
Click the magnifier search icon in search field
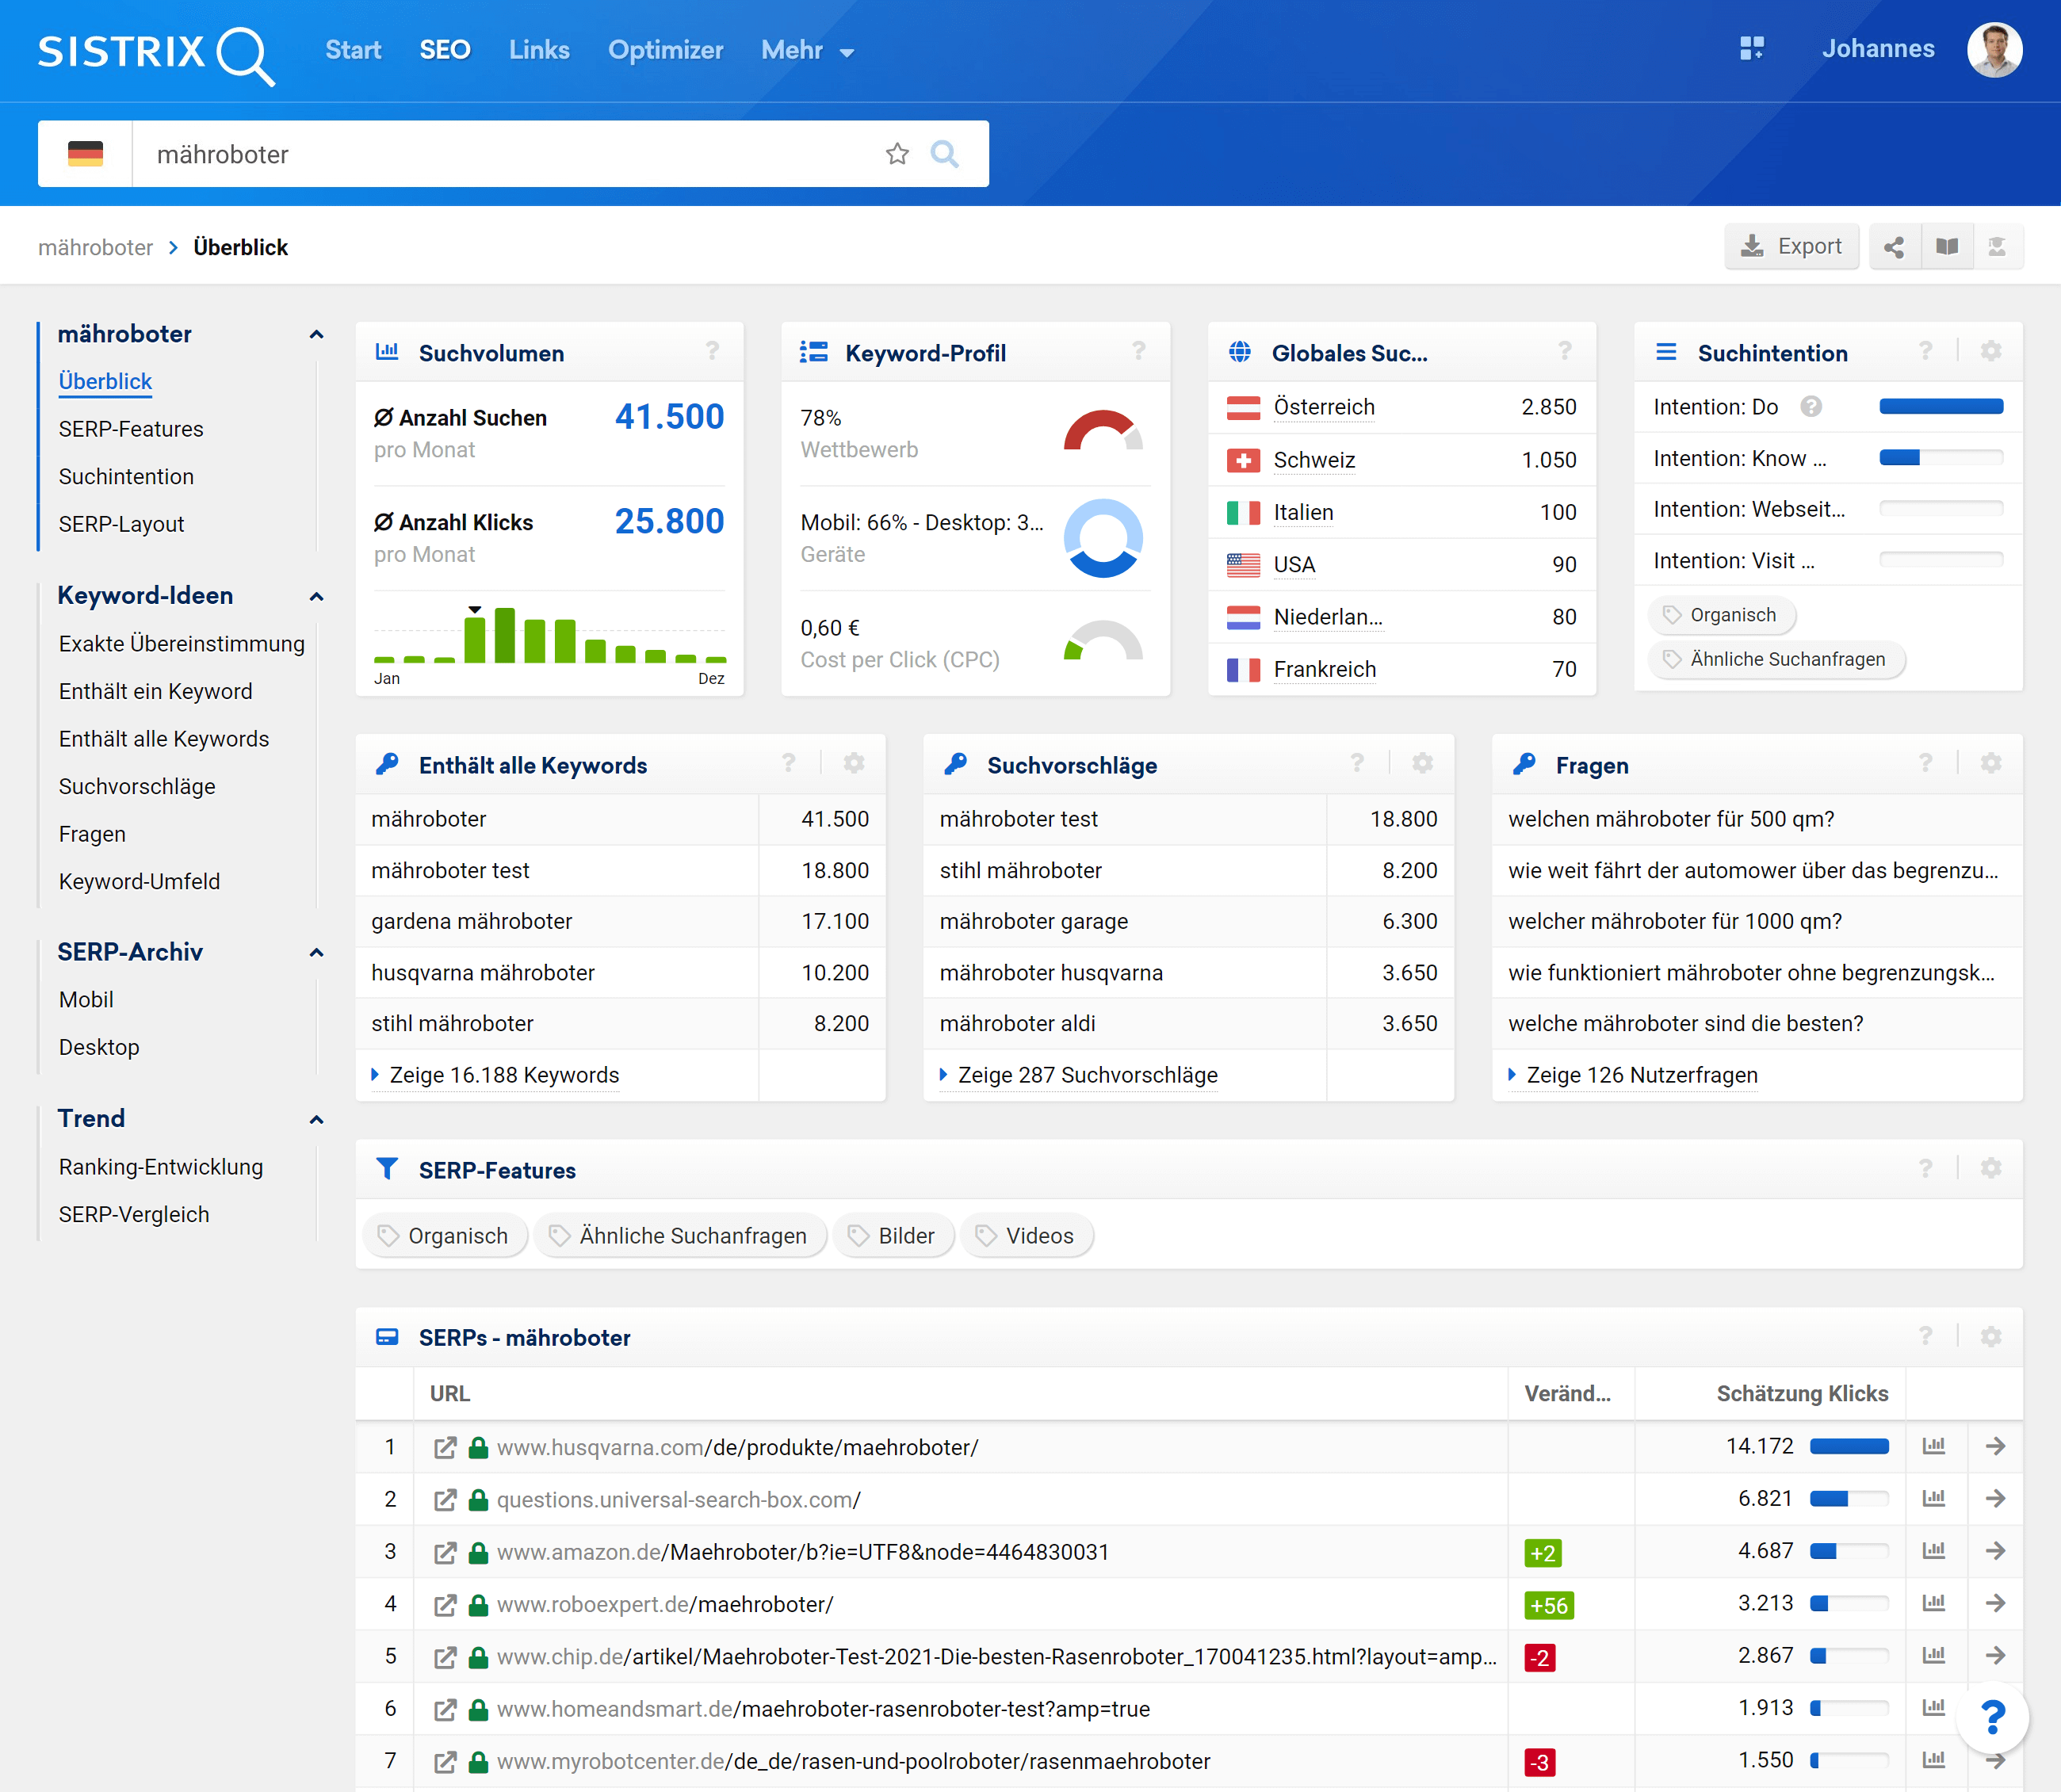tap(944, 154)
